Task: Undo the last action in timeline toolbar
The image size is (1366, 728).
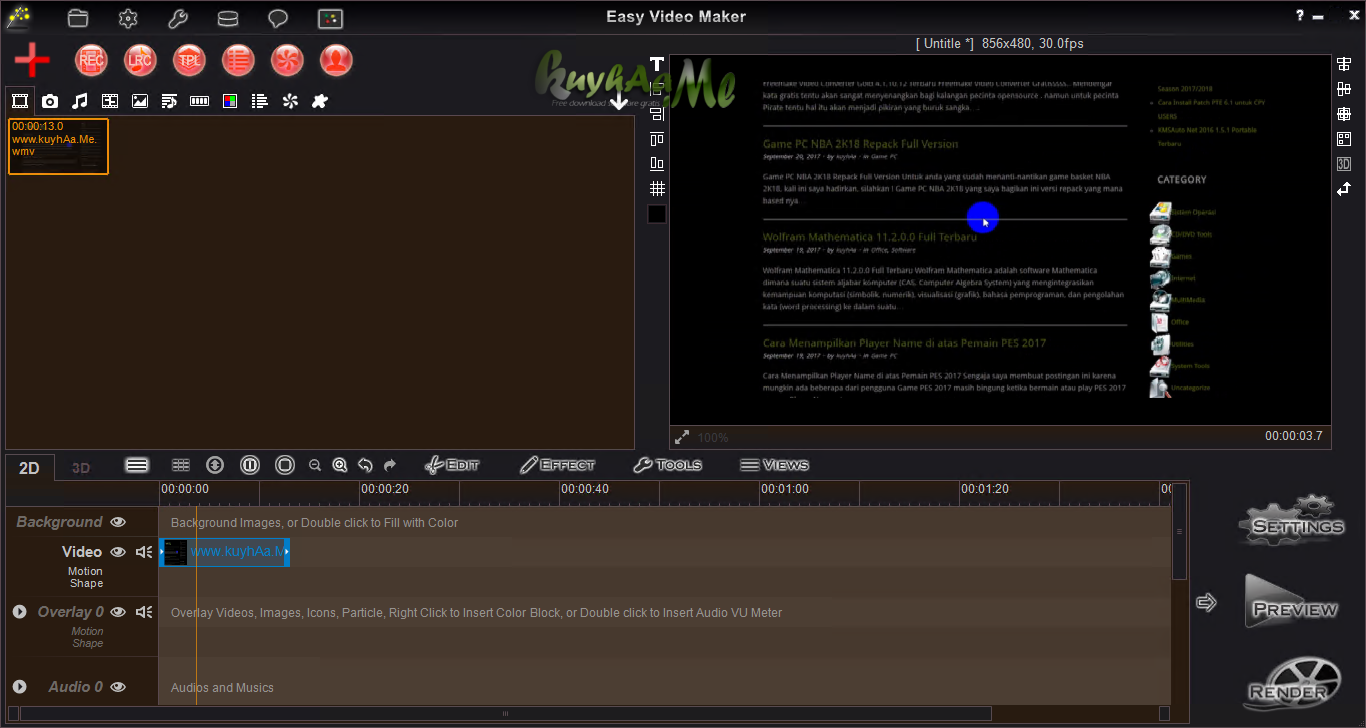Action: (x=365, y=465)
